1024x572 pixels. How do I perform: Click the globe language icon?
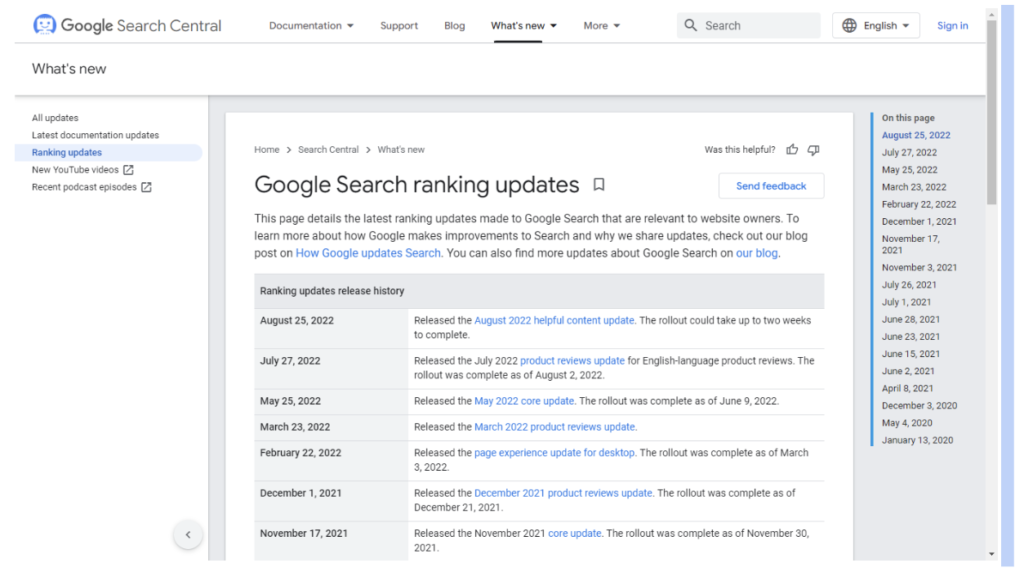(849, 25)
